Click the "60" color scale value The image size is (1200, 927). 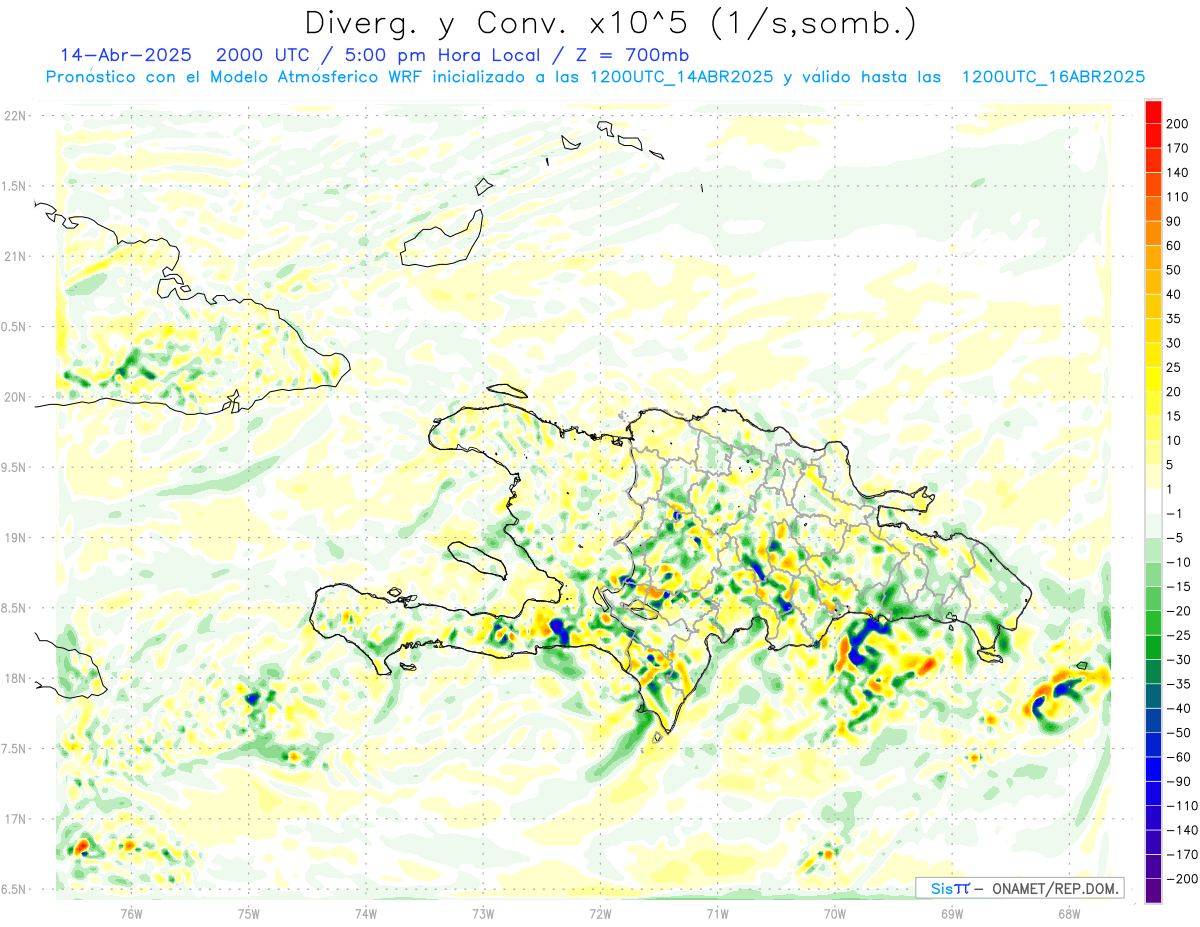coord(1173,246)
